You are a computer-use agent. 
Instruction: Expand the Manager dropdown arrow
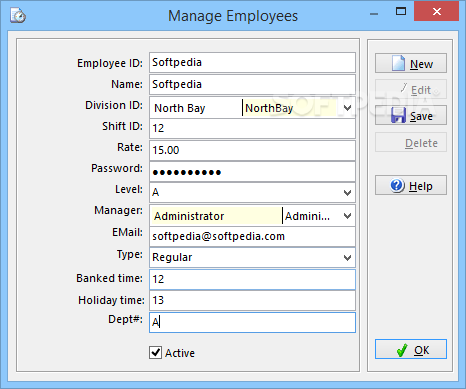(x=347, y=216)
